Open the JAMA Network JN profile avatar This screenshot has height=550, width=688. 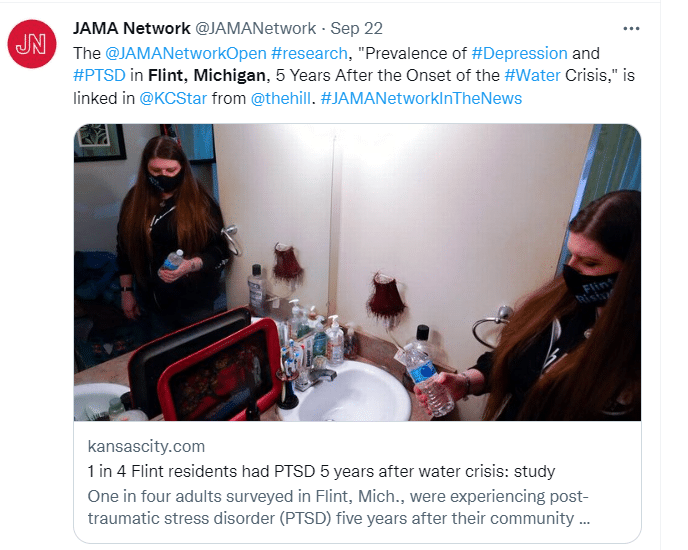pos(32,44)
